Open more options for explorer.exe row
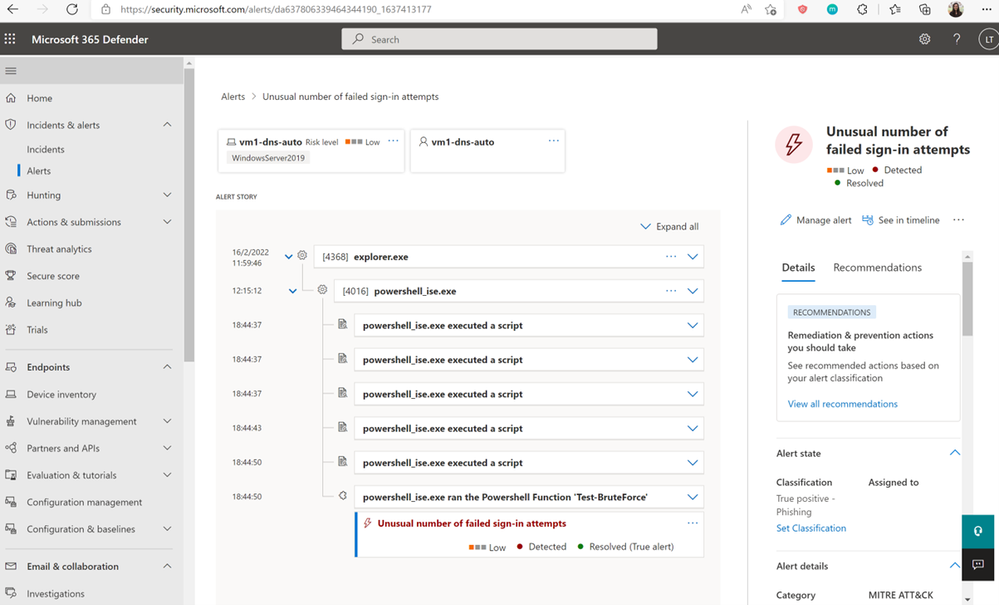This screenshot has width=999, height=605. tap(671, 256)
